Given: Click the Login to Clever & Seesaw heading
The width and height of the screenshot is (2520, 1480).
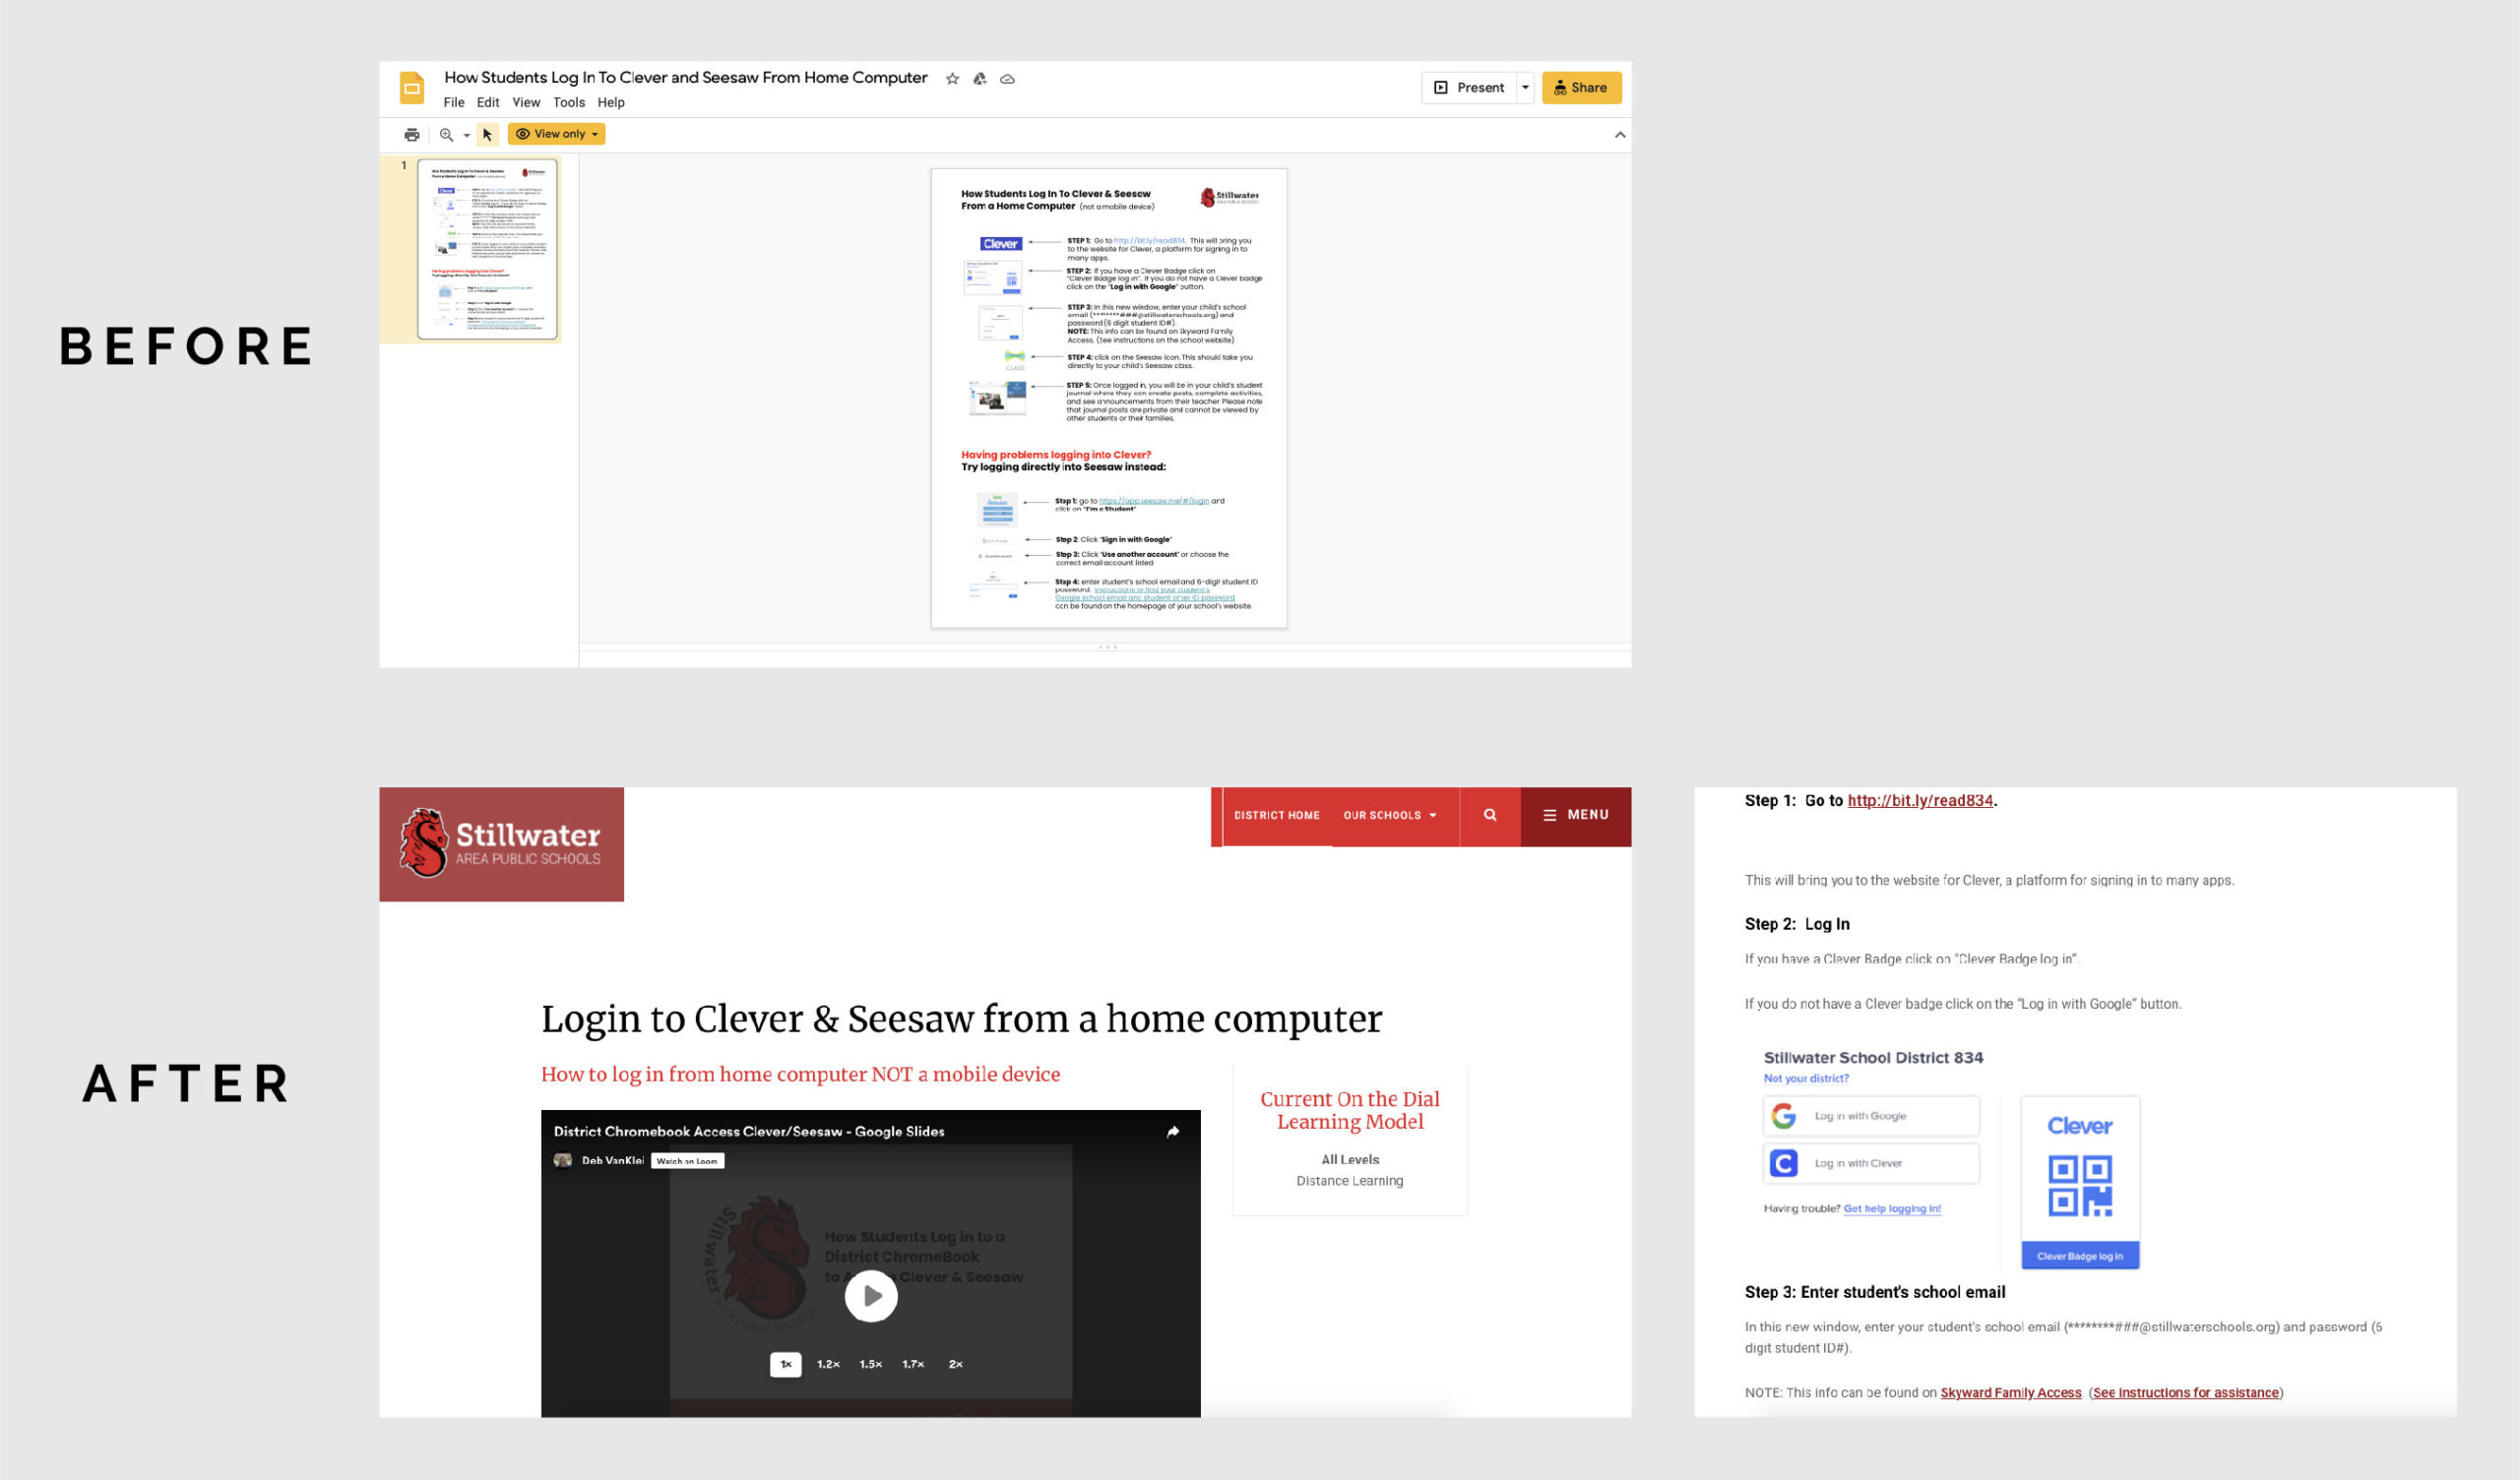Looking at the screenshot, I should pyautogui.click(x=961, y=1018).
